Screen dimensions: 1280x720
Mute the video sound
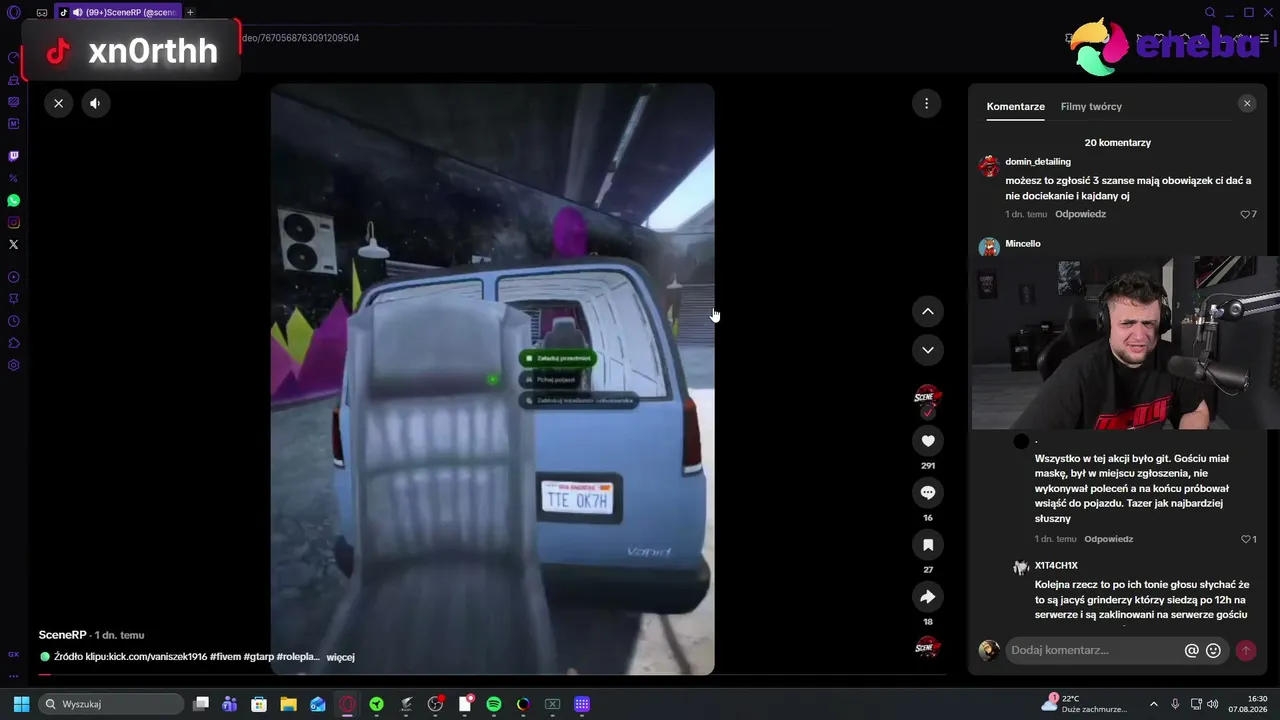(x=95, y=103)
